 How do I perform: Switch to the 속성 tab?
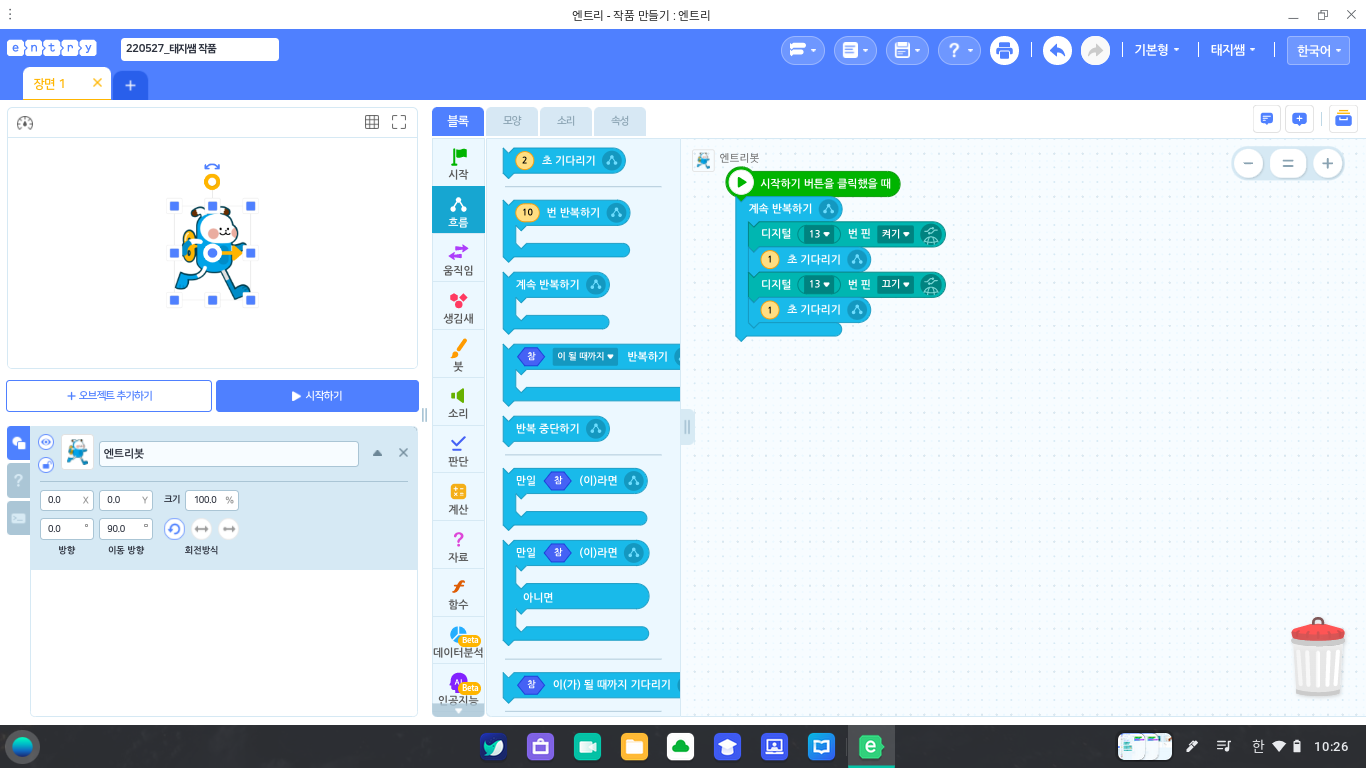(x=620, y=121)
